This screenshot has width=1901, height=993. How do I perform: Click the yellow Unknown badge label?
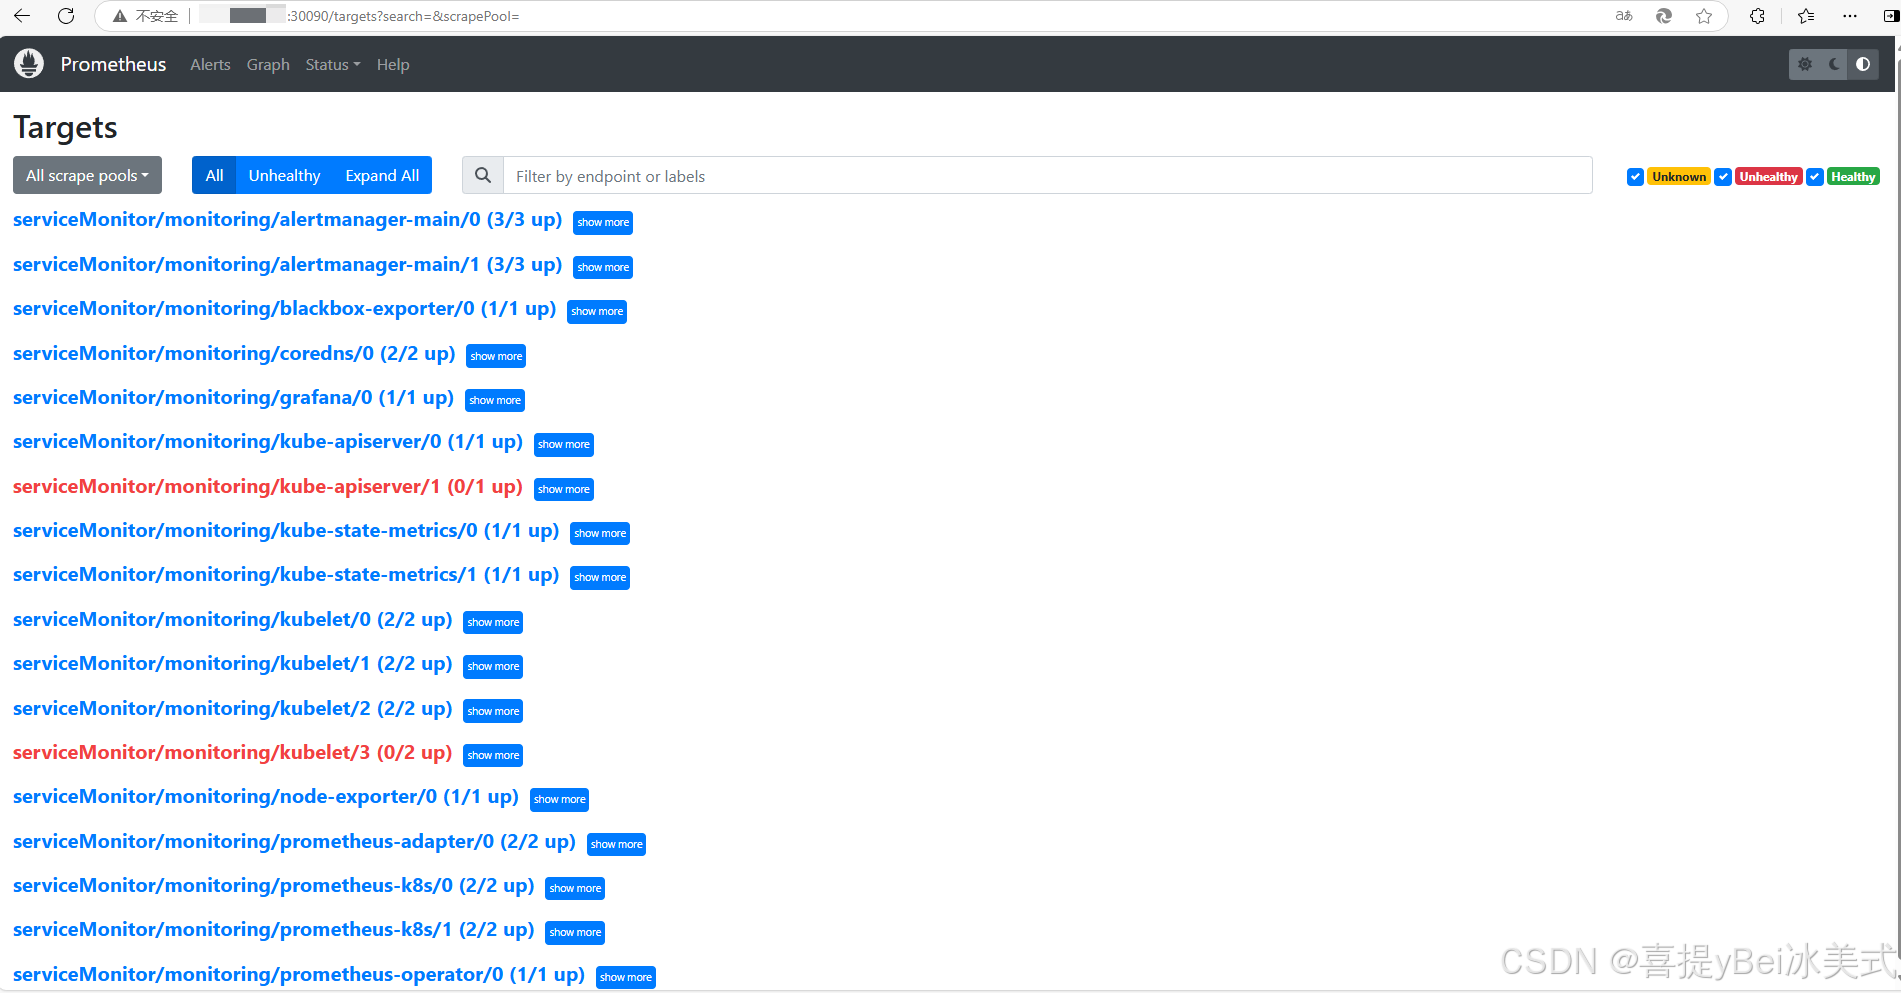click(1679, 177)
